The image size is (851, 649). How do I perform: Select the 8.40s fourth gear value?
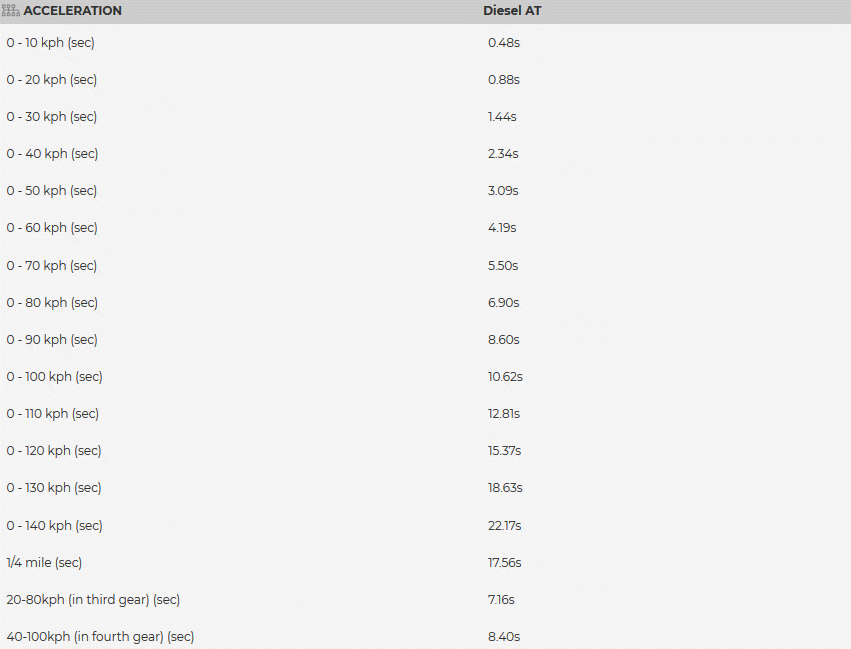tap(504, 637)
